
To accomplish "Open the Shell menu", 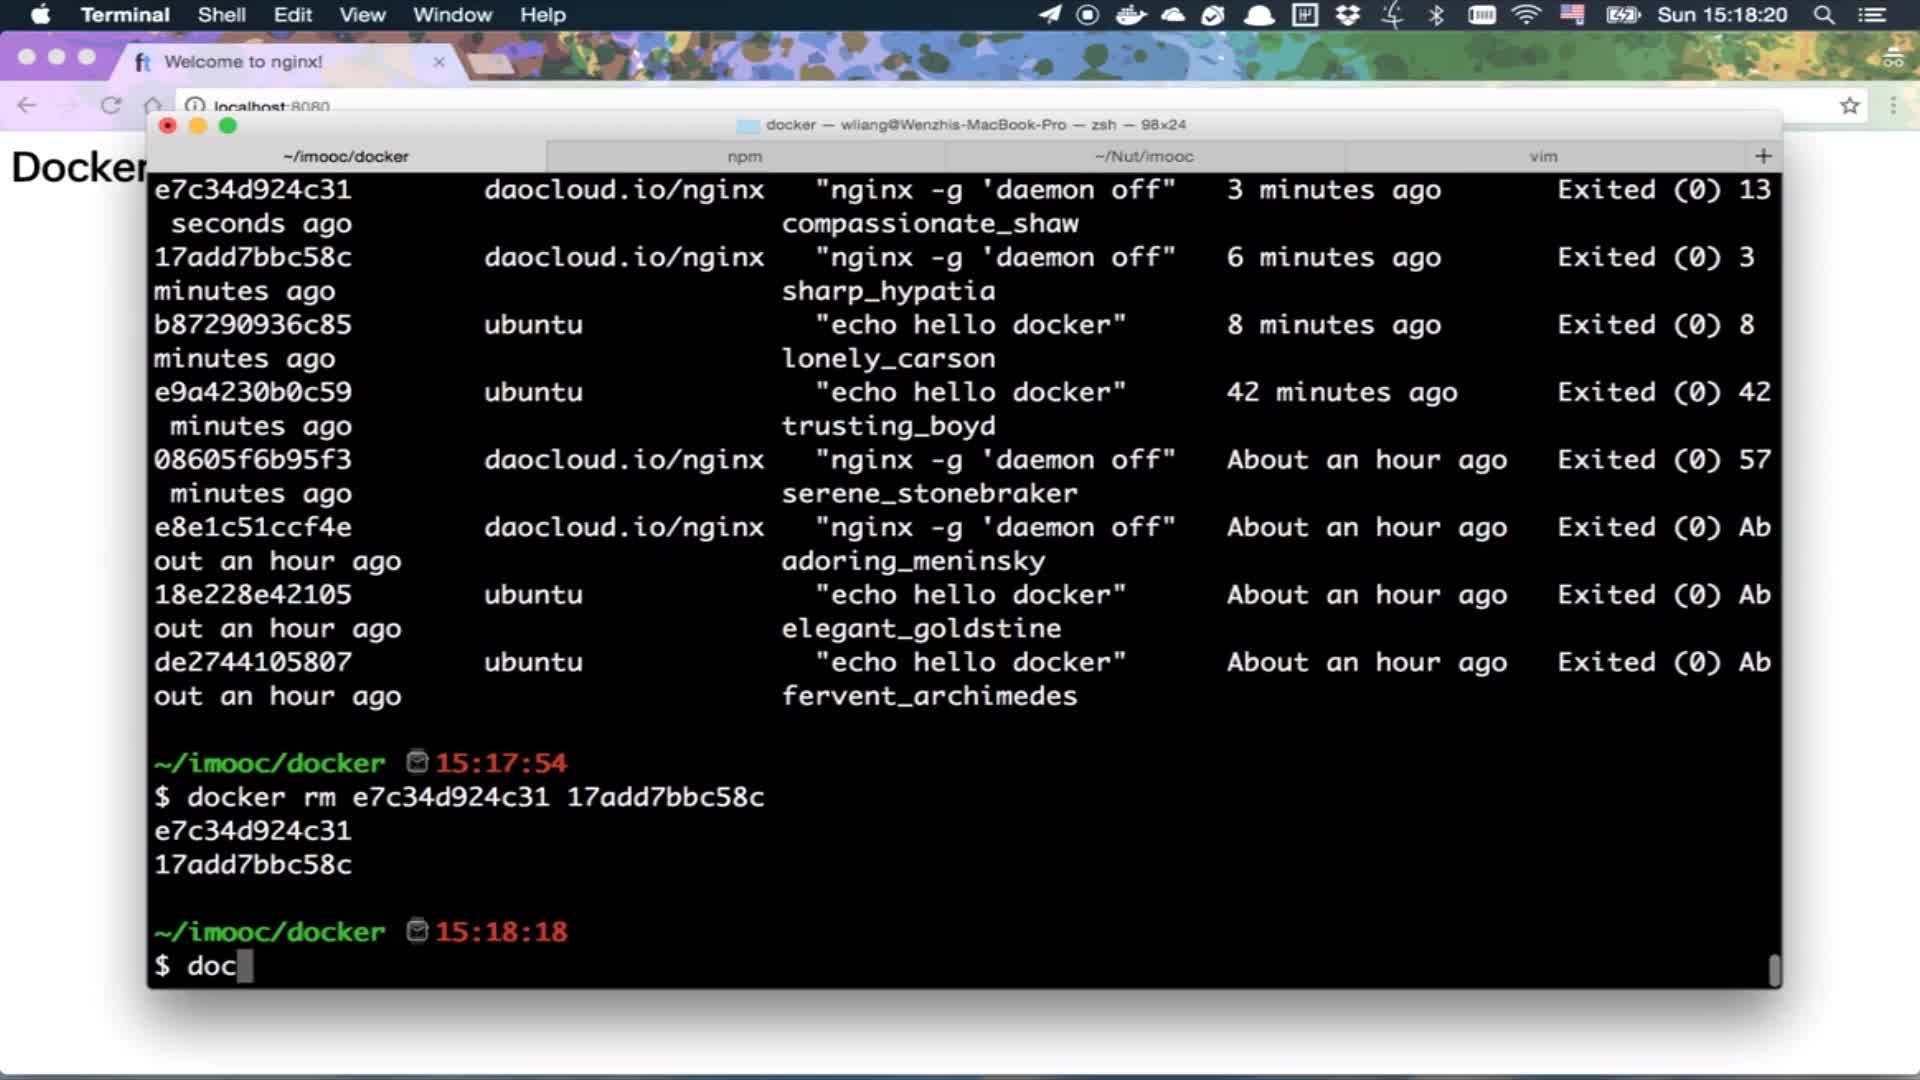I will pyautogui.click(x=221, y=15).
